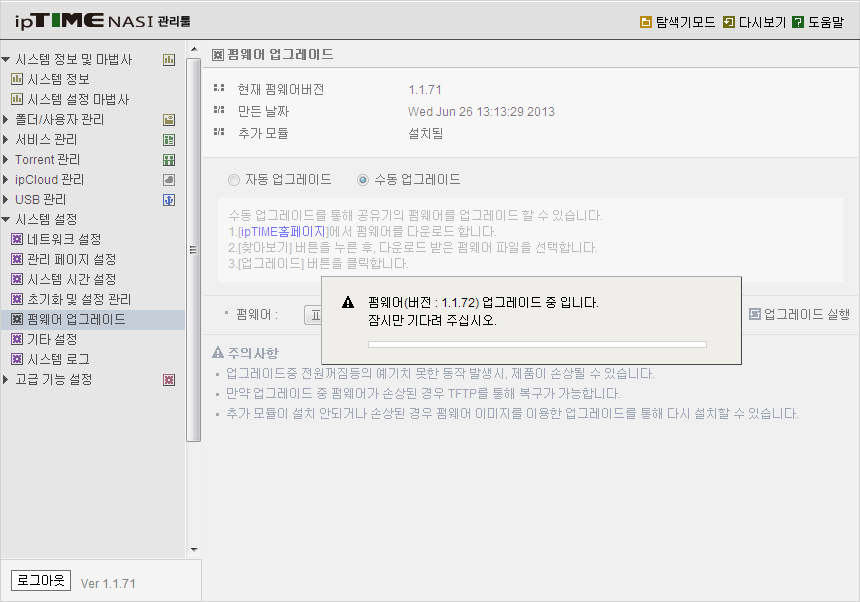The width and height of the screenshot is (860, 602).
Task: Collapse the 시스템 설정 section
Action: [x=6, y=219]
